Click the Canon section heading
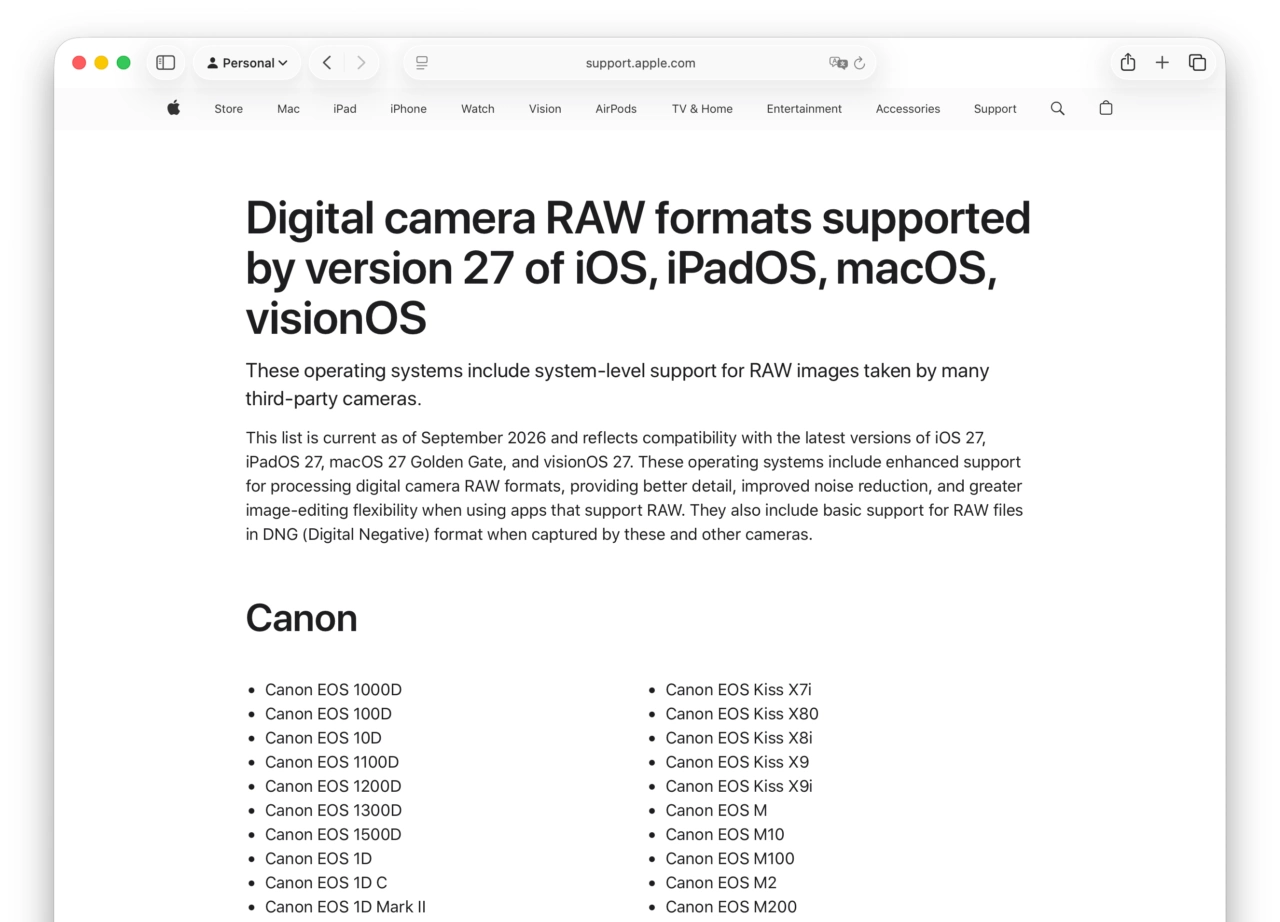 301,618
